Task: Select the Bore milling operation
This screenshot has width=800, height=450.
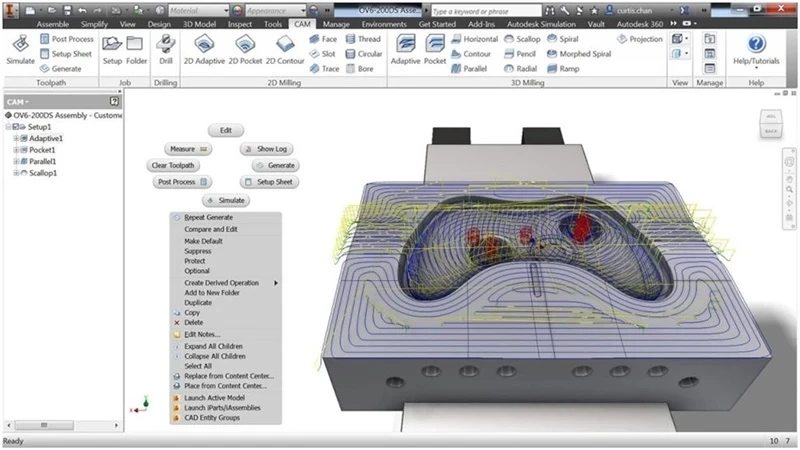Action: point(360,68)
